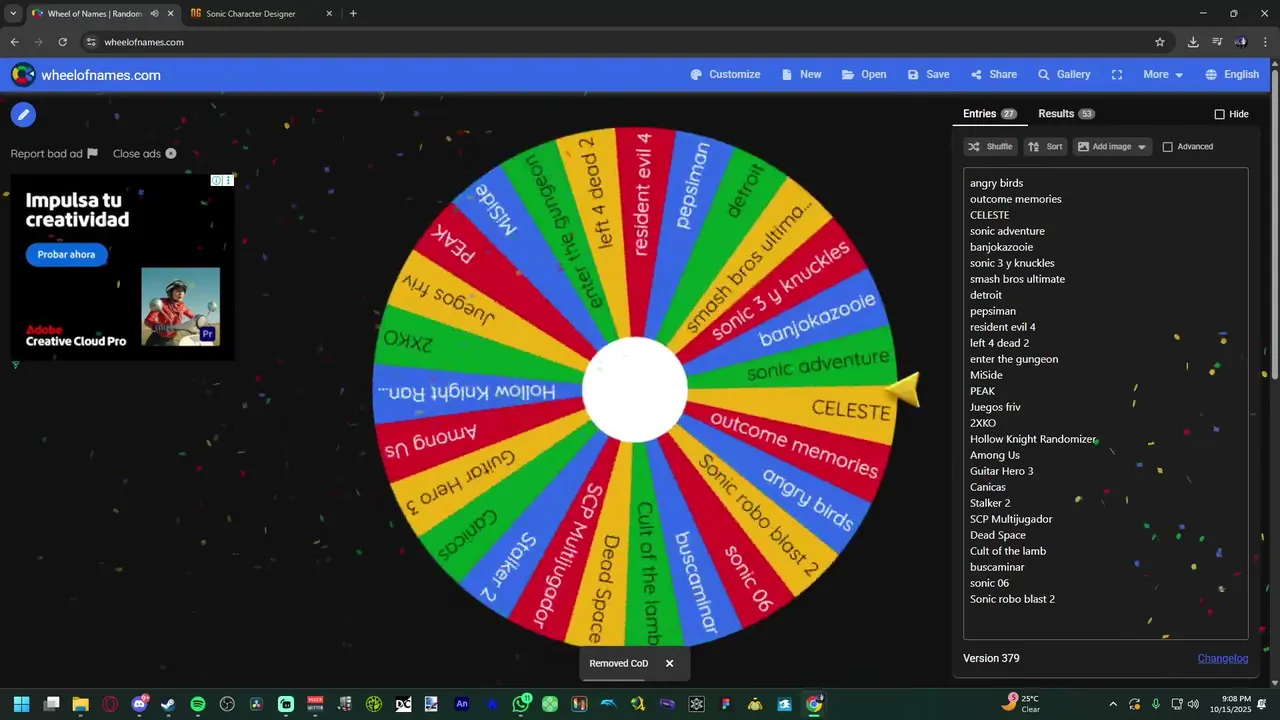Change language from English
The image size is (1280, 720).
(x=1232, y=75)
